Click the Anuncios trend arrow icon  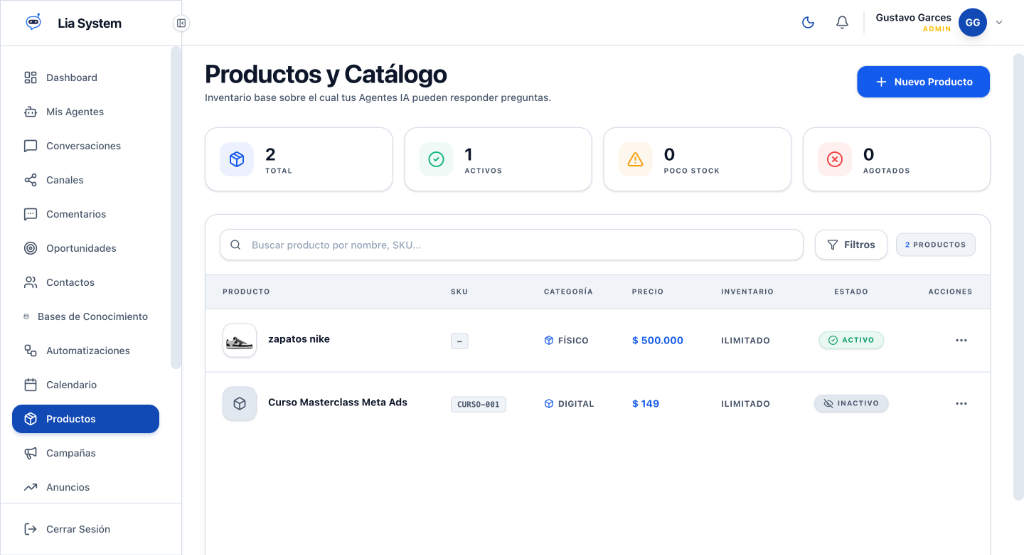click(31, 487)
